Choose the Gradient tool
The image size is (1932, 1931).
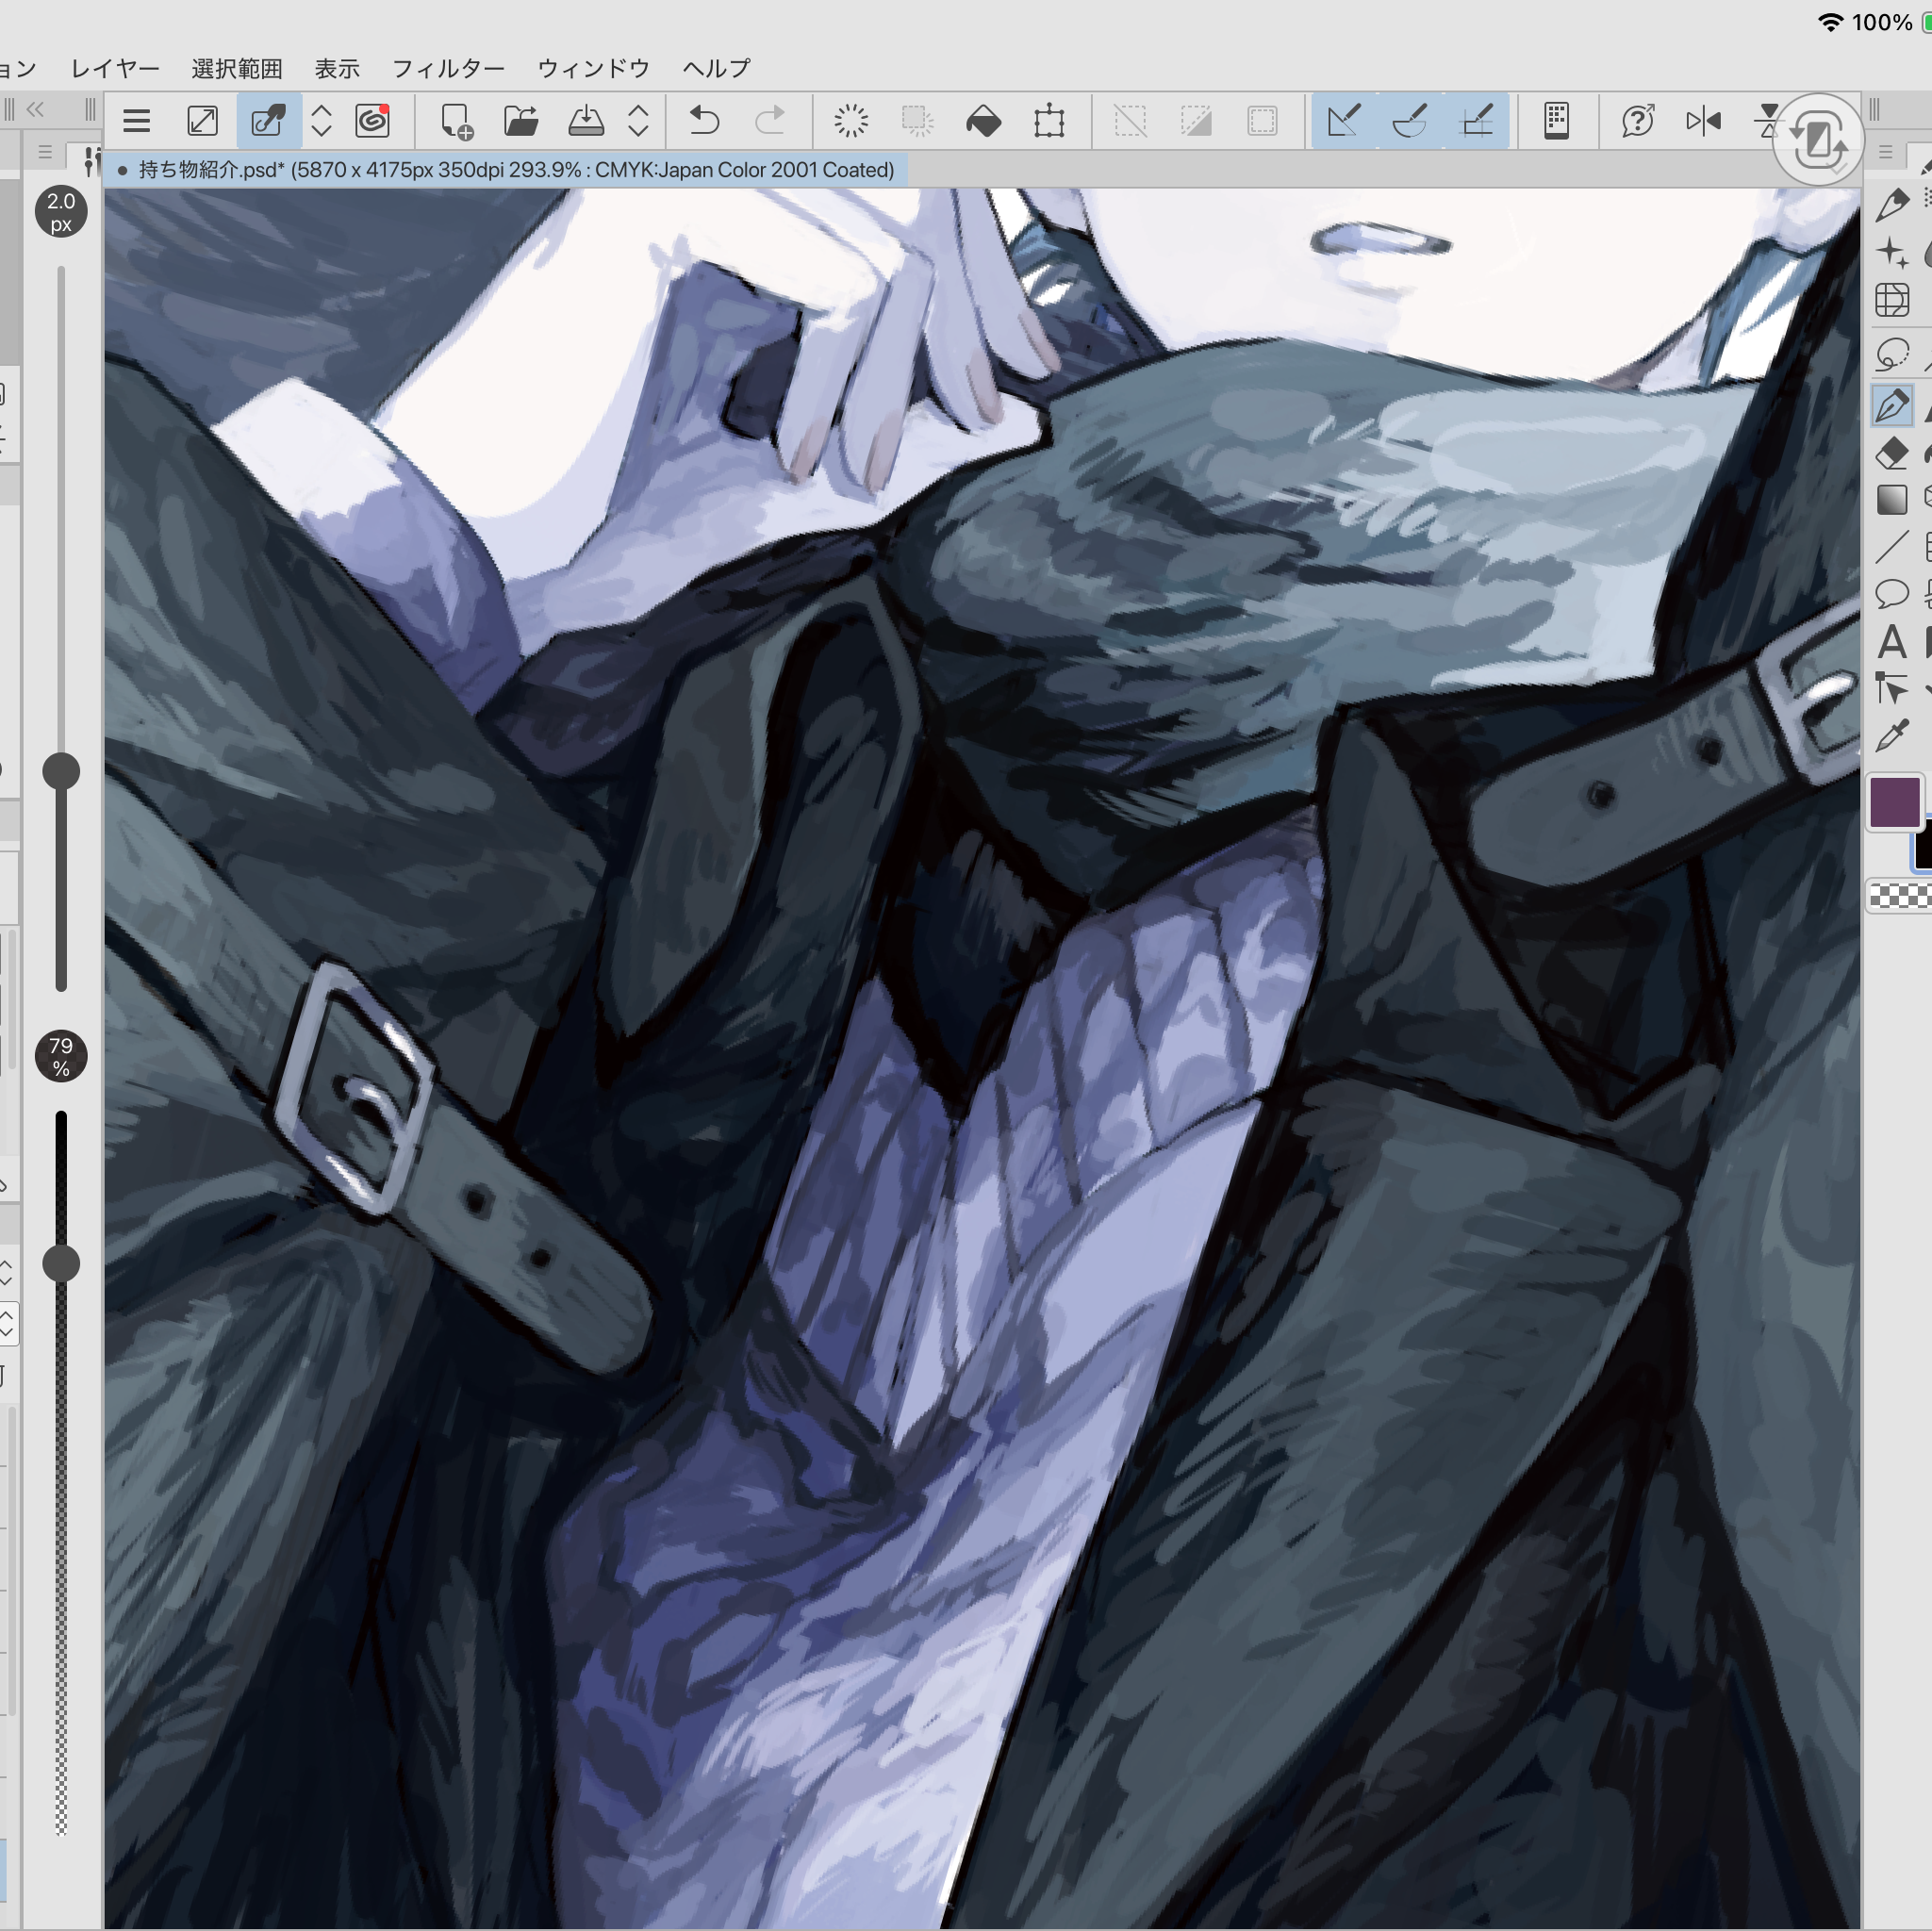pos(1891,499)
